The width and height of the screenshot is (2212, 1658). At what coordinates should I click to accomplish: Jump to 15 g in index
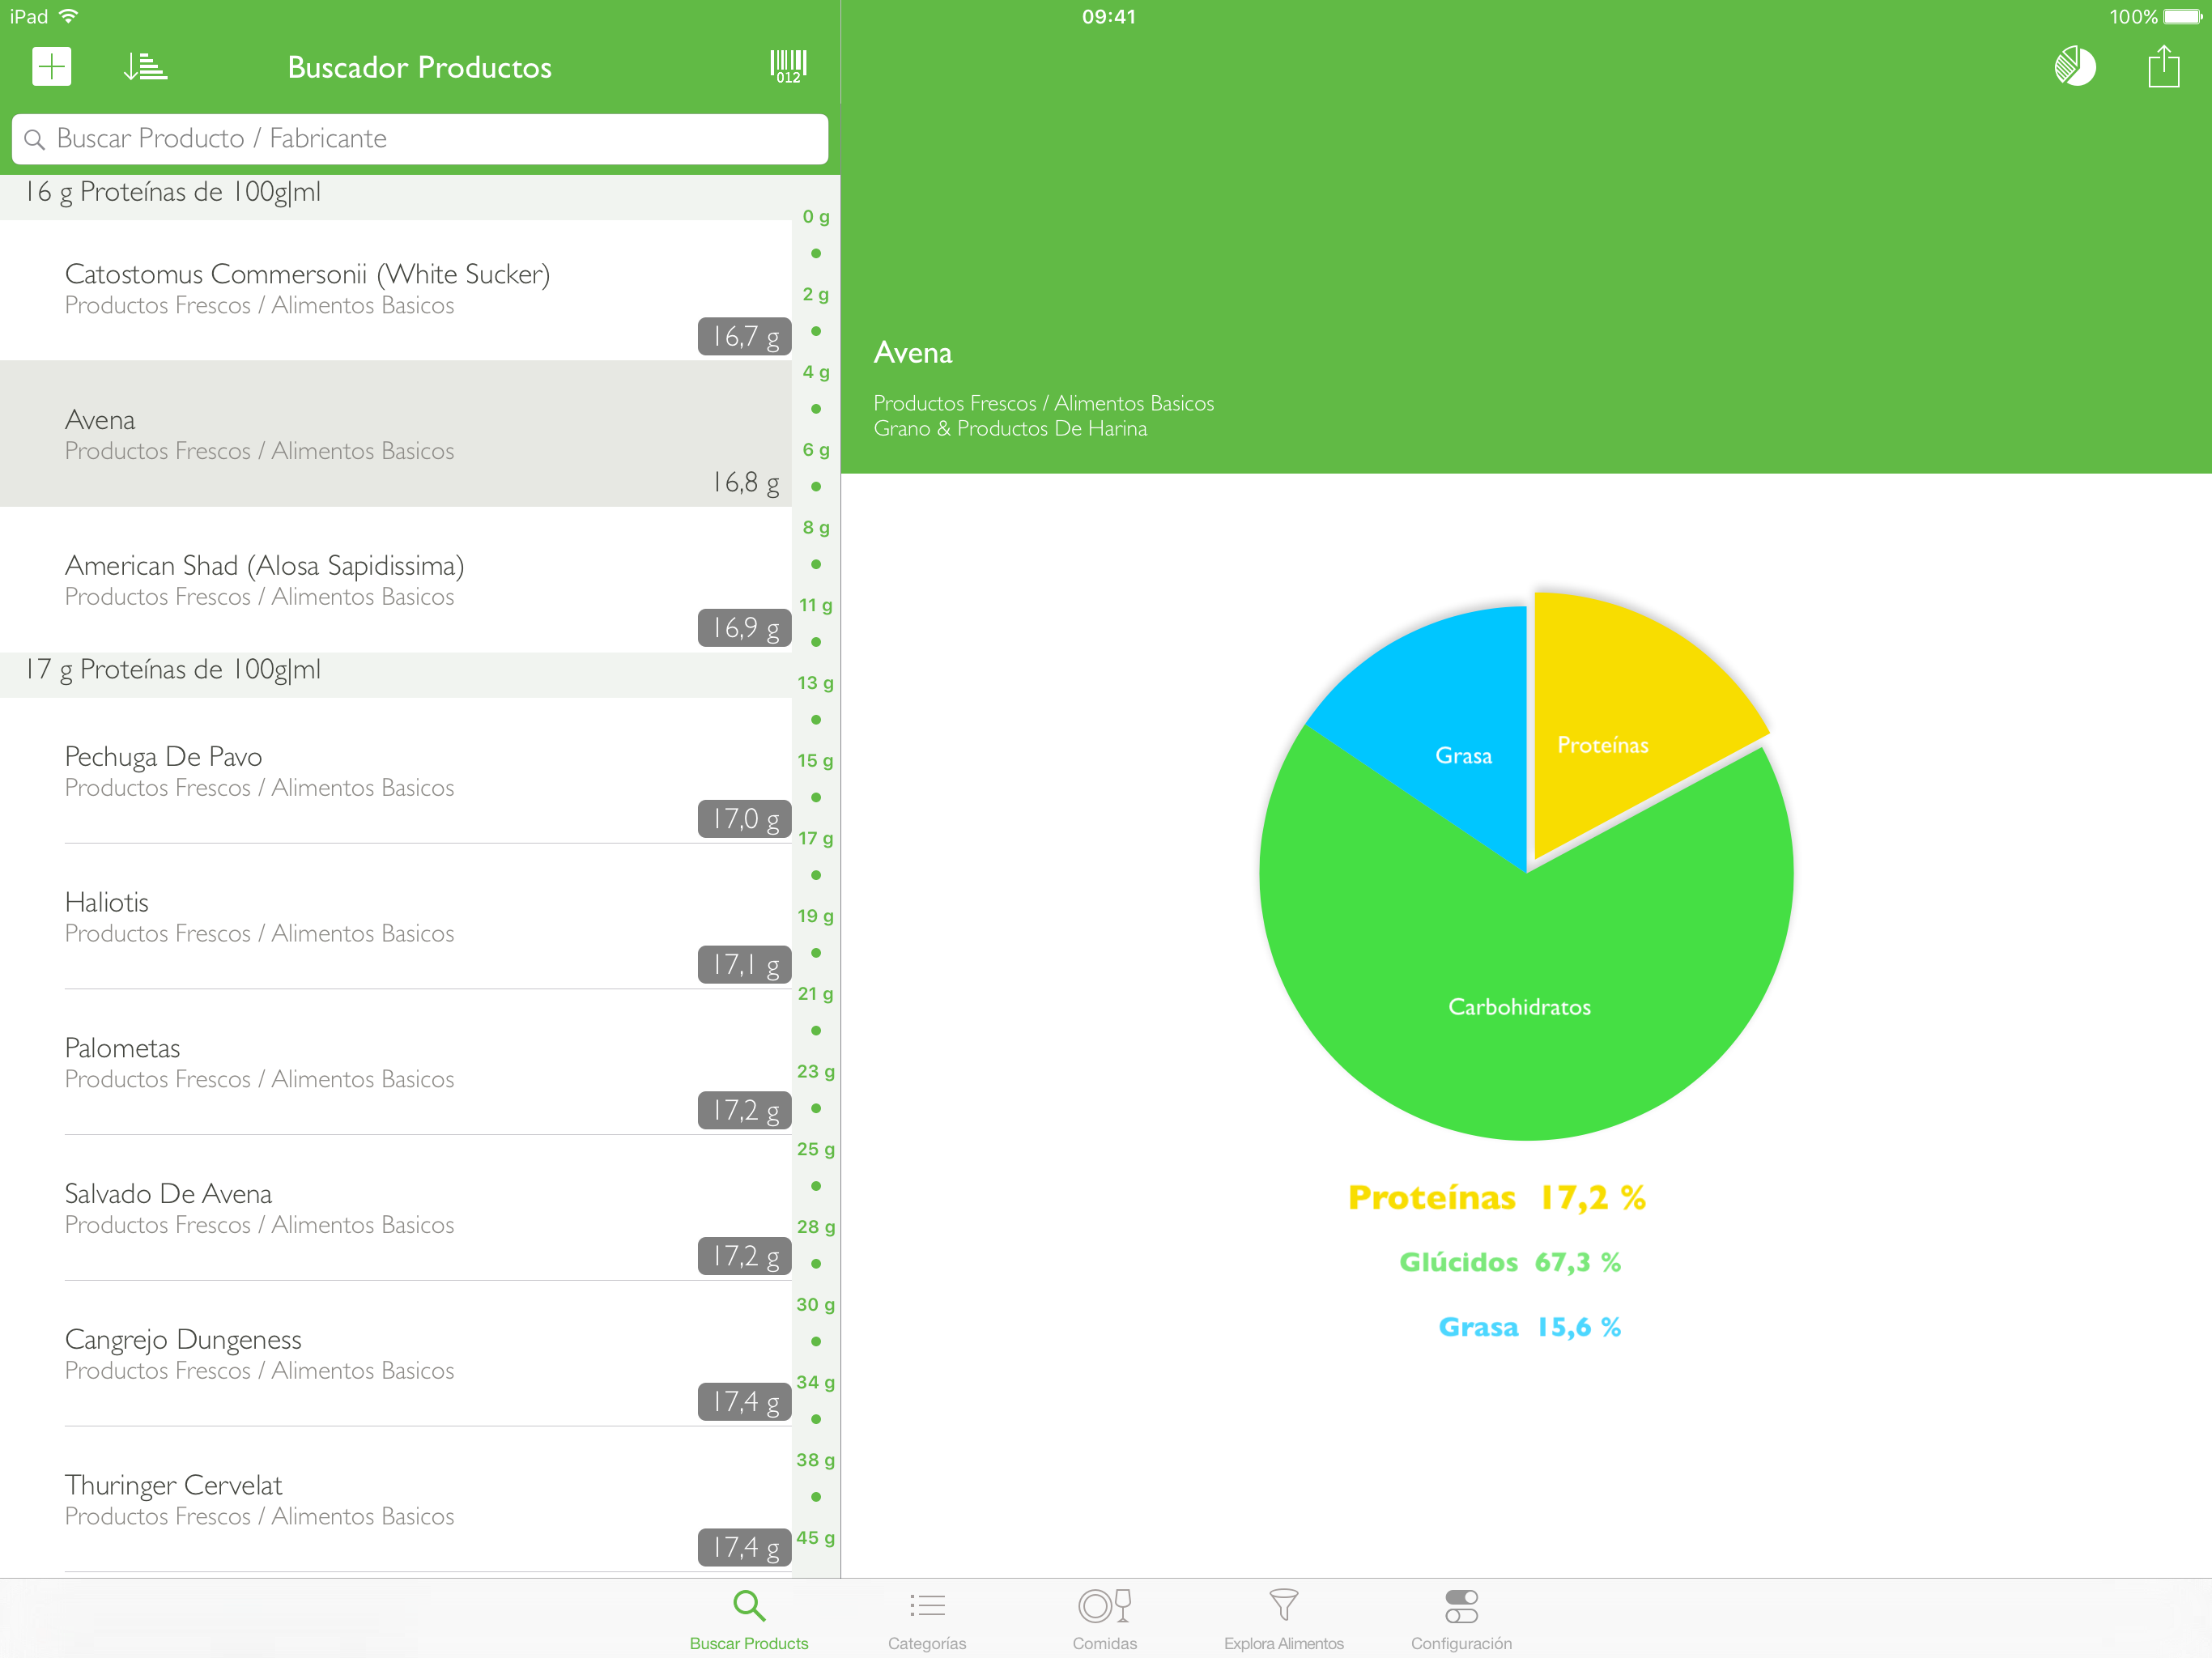(x=816, y=761)
